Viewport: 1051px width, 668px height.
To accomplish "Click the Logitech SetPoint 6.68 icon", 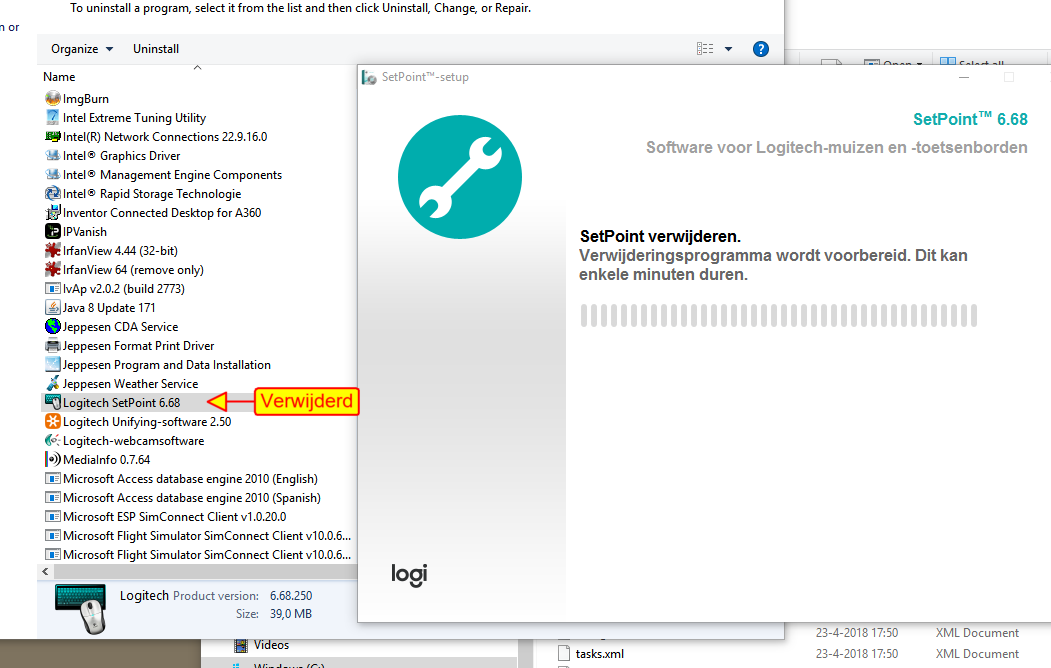I will point(52,403).
